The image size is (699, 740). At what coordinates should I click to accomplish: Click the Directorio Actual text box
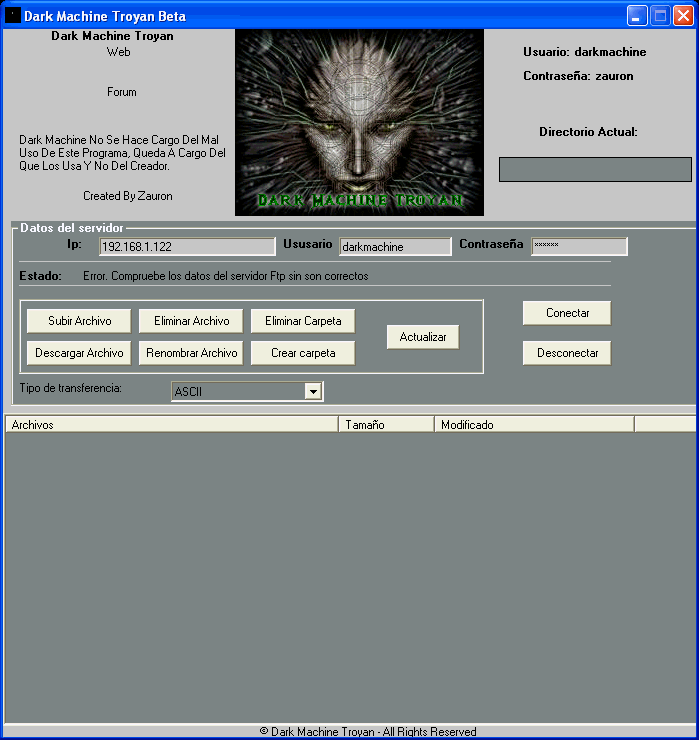click(x=595, y=170)
